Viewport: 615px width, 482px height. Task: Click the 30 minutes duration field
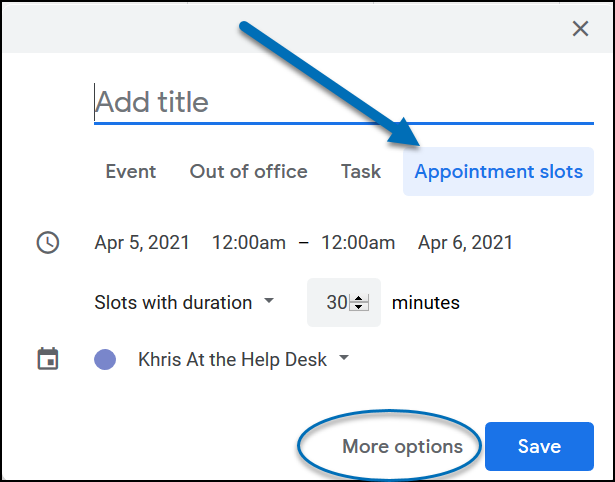[x=337, y=302]
